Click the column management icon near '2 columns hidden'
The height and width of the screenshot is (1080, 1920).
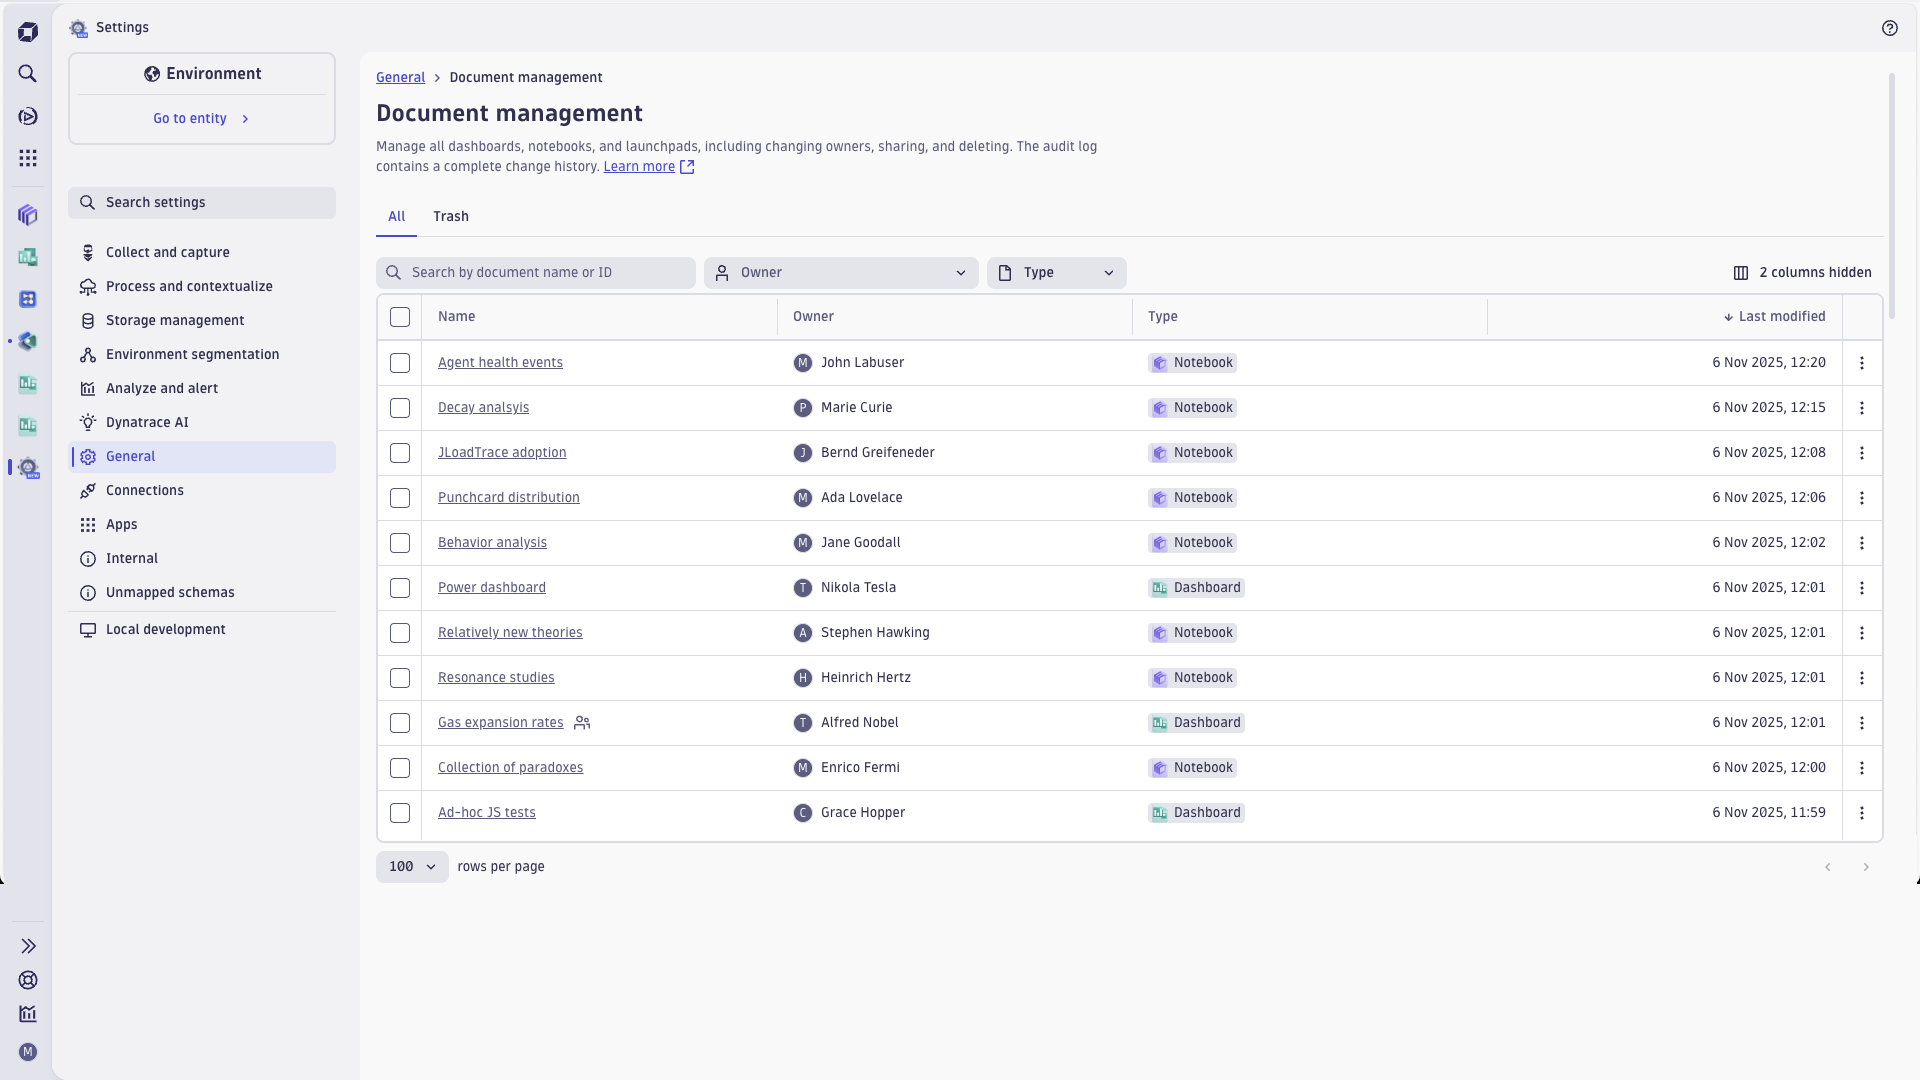tap(1740, 272)
